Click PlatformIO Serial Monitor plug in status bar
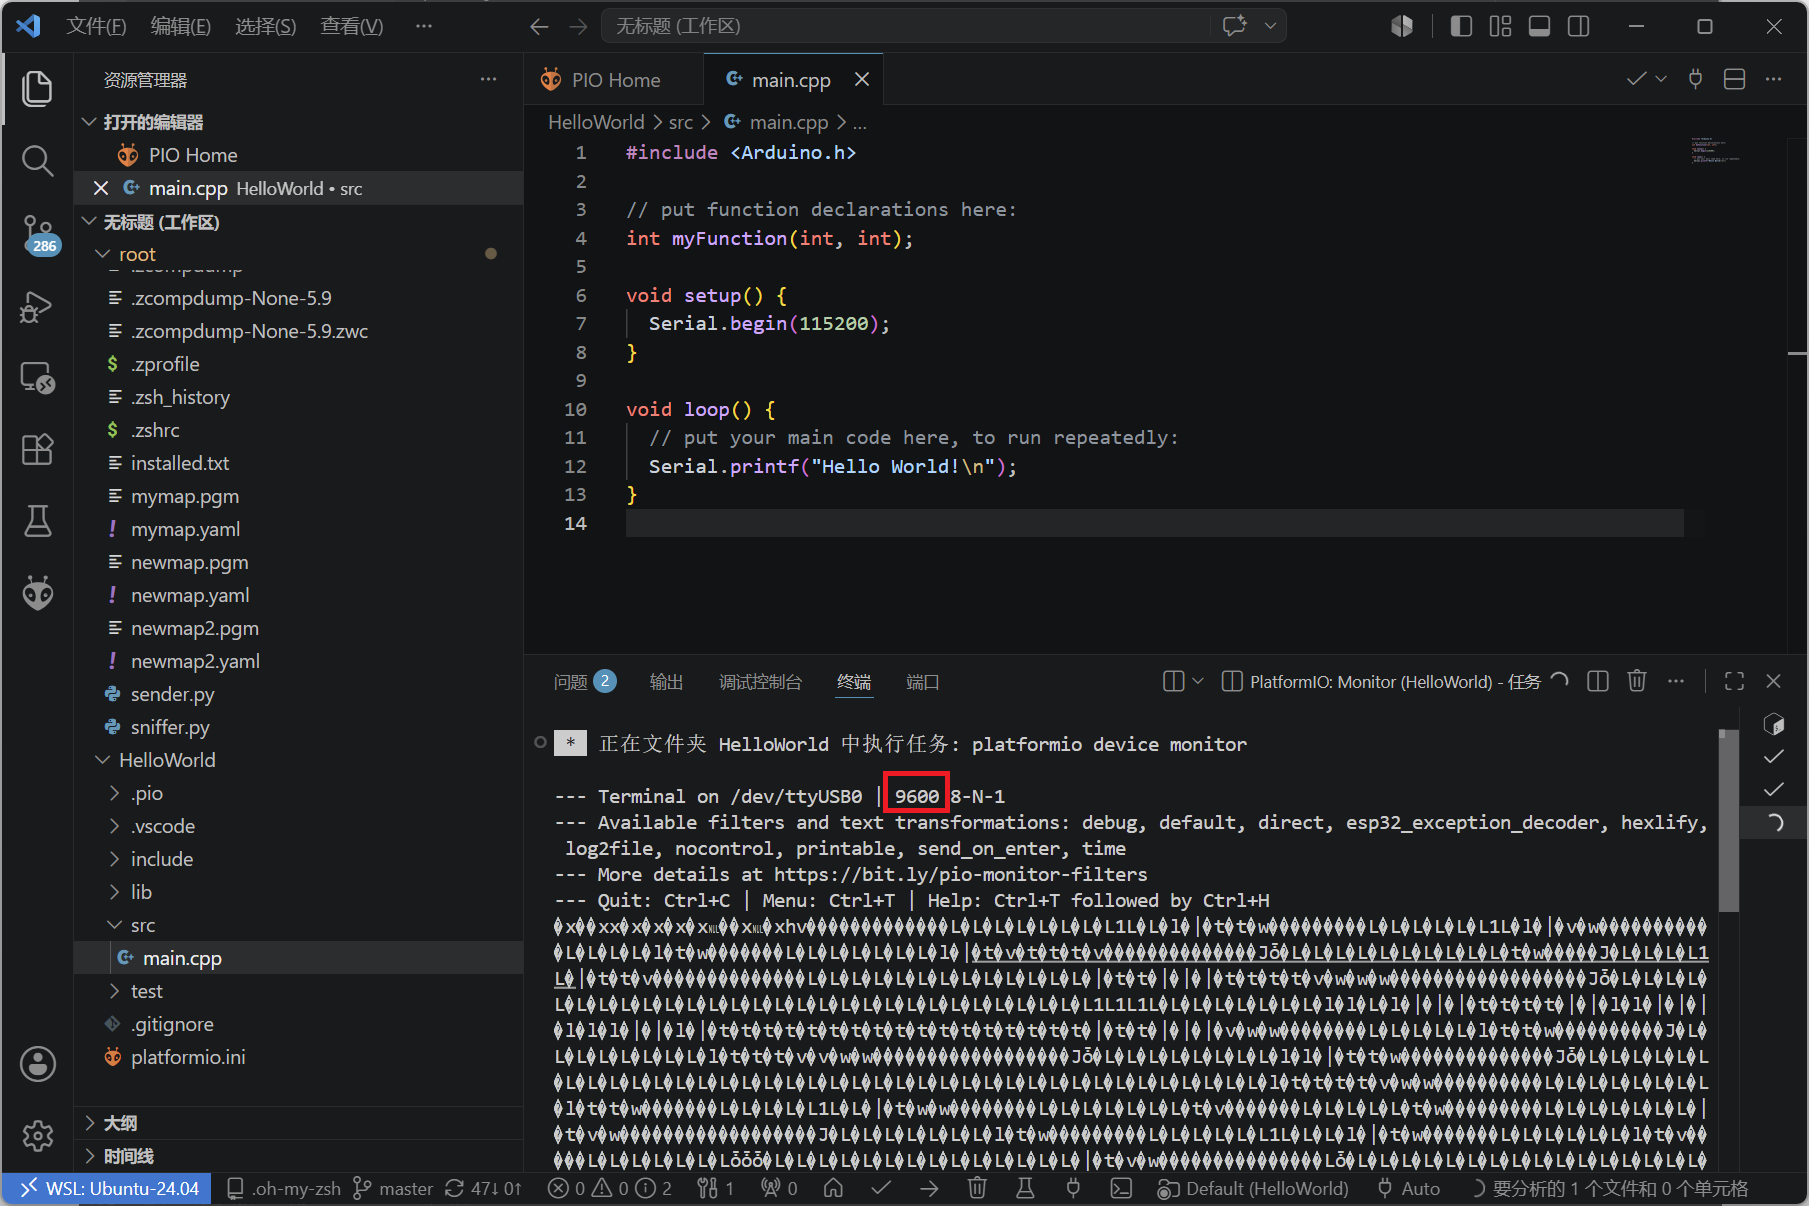This screenshot has height=1206, width=1809. (1073, 1188)
